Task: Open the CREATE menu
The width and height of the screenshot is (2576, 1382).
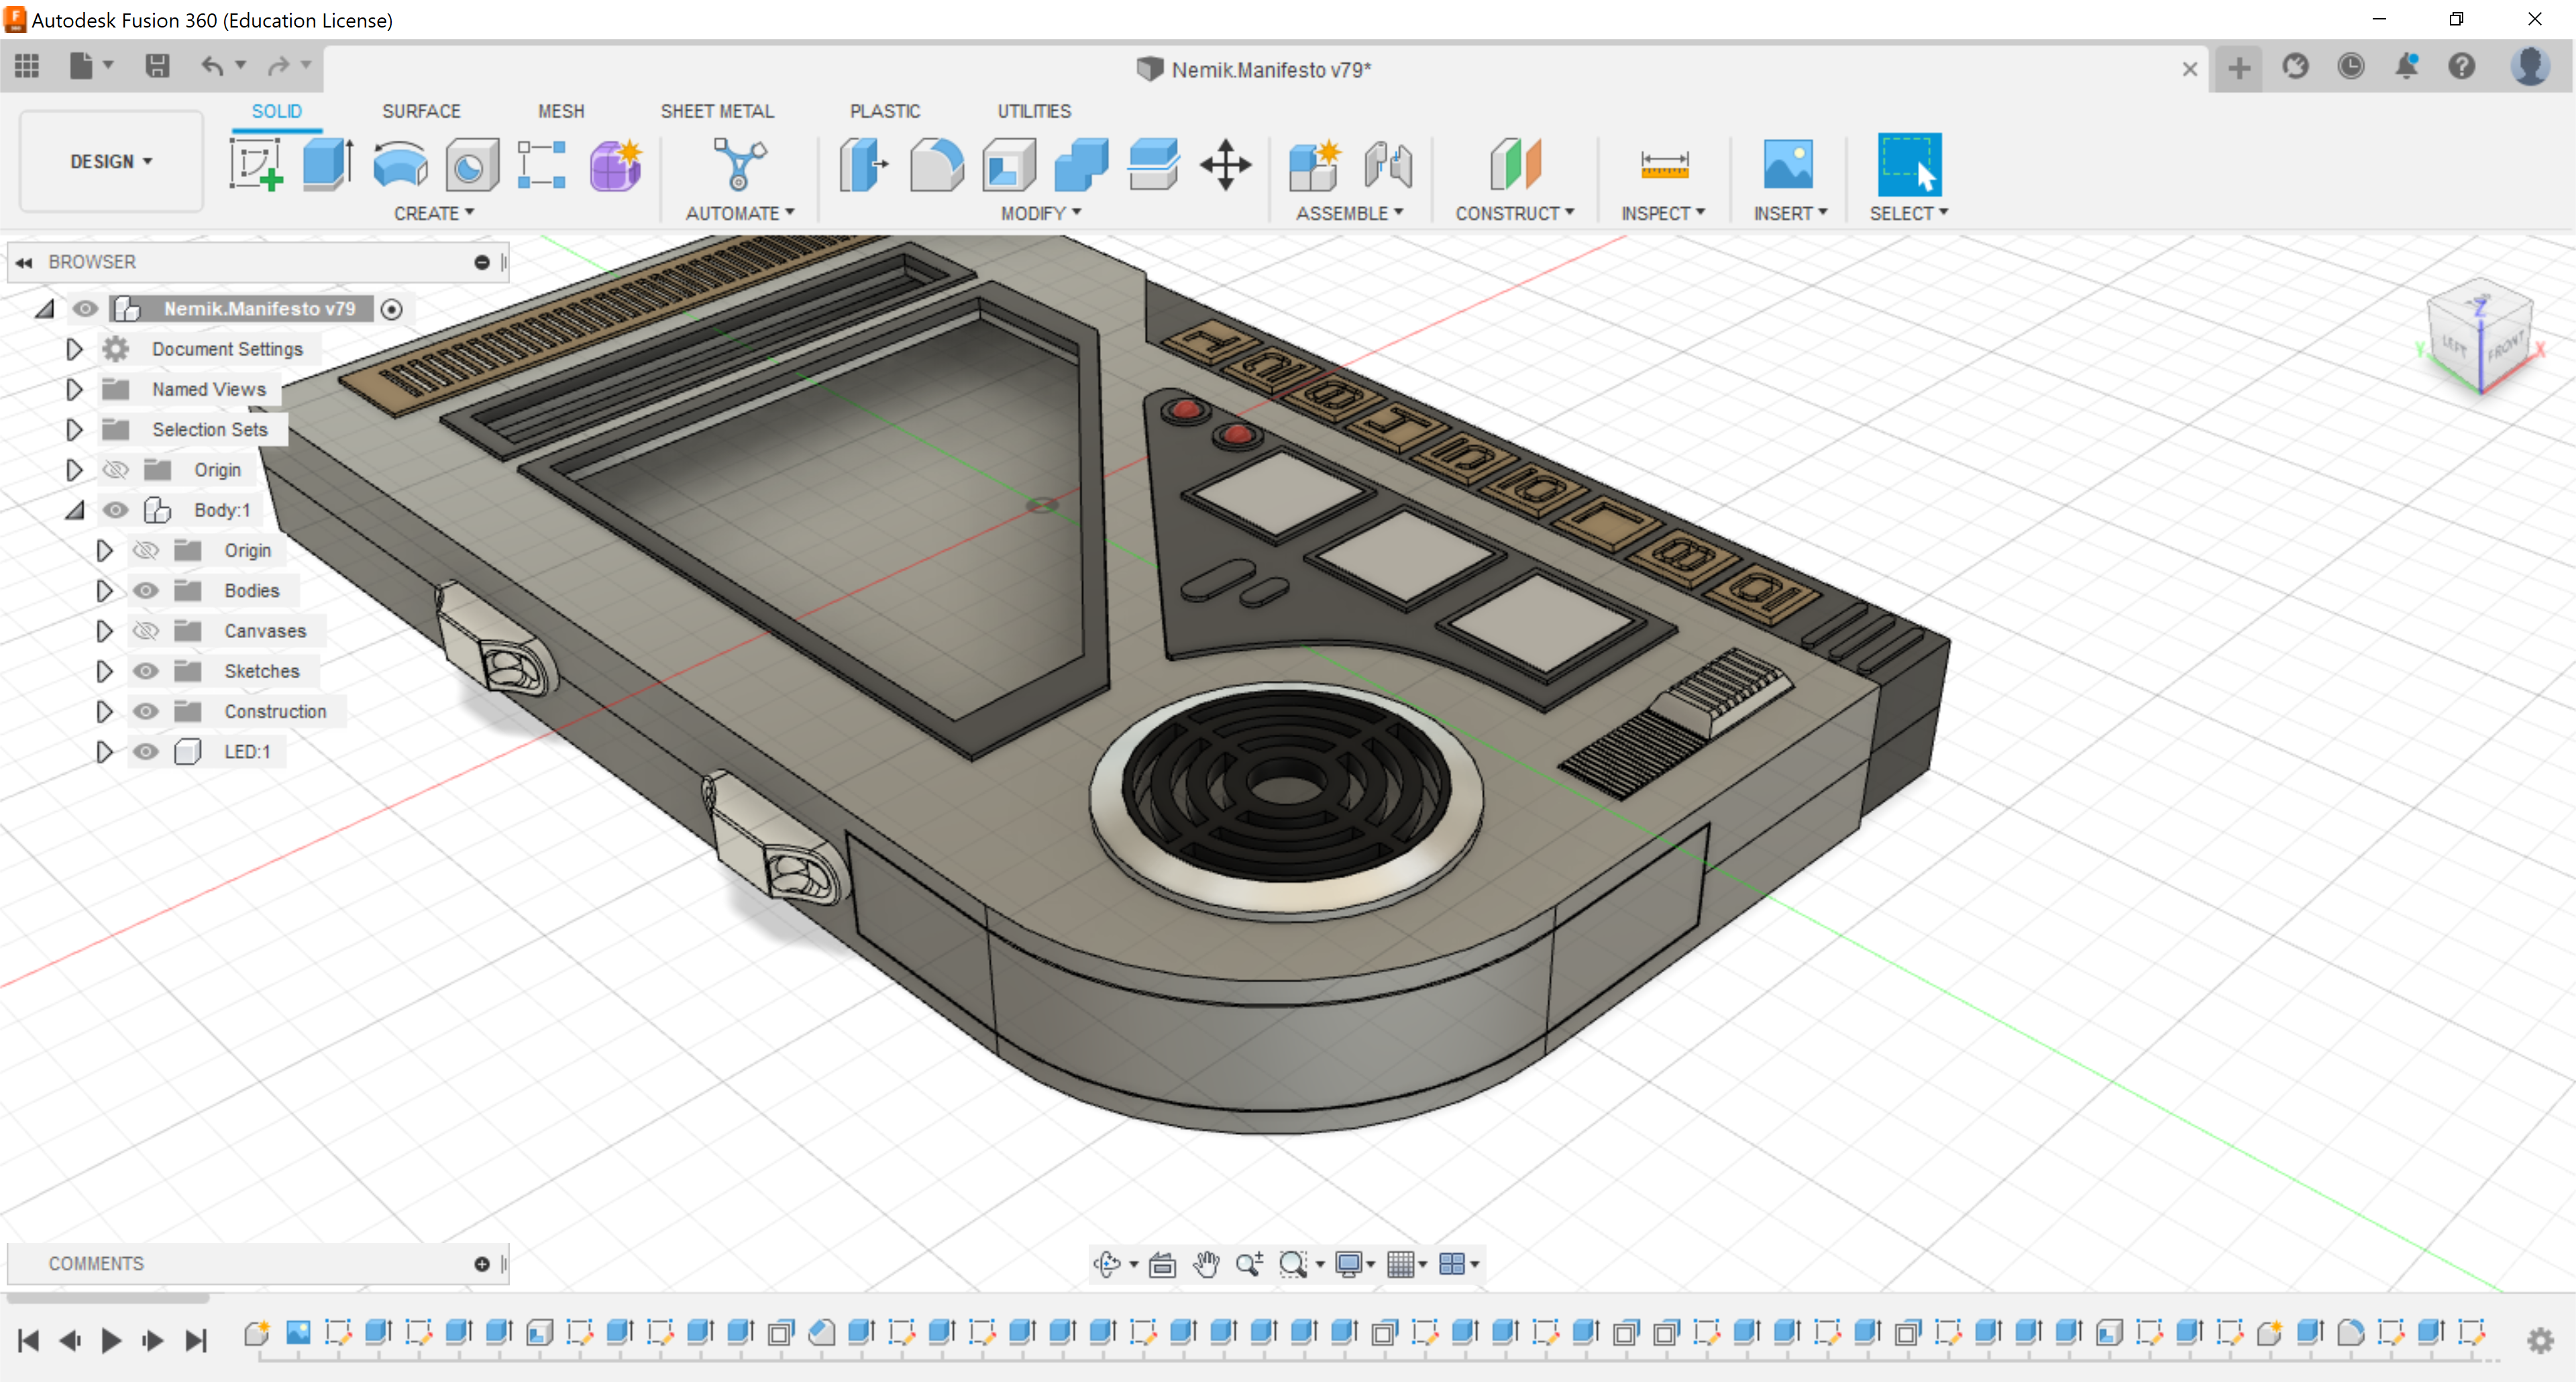Action: click(x=434, y=213)
